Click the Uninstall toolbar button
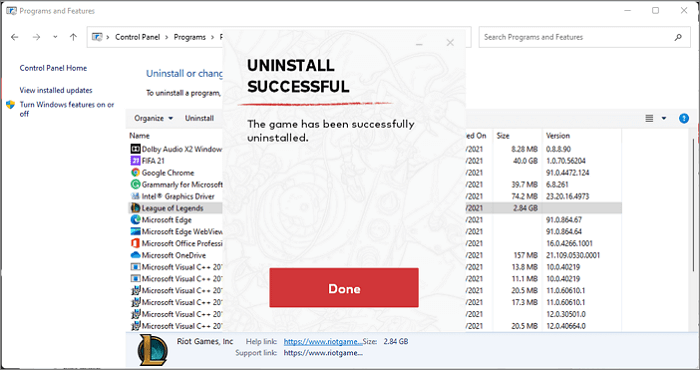 (199, 118)
